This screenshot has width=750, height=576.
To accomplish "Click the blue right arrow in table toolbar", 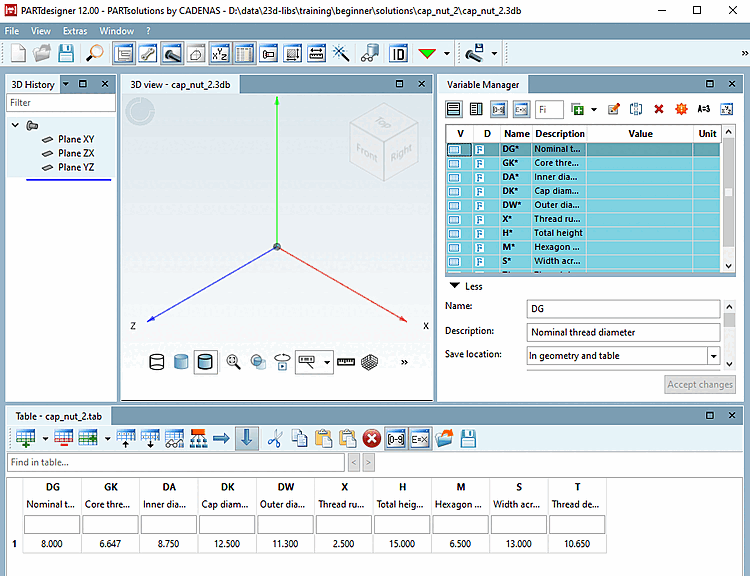I will pyautogui.click(x=221, y=438).
